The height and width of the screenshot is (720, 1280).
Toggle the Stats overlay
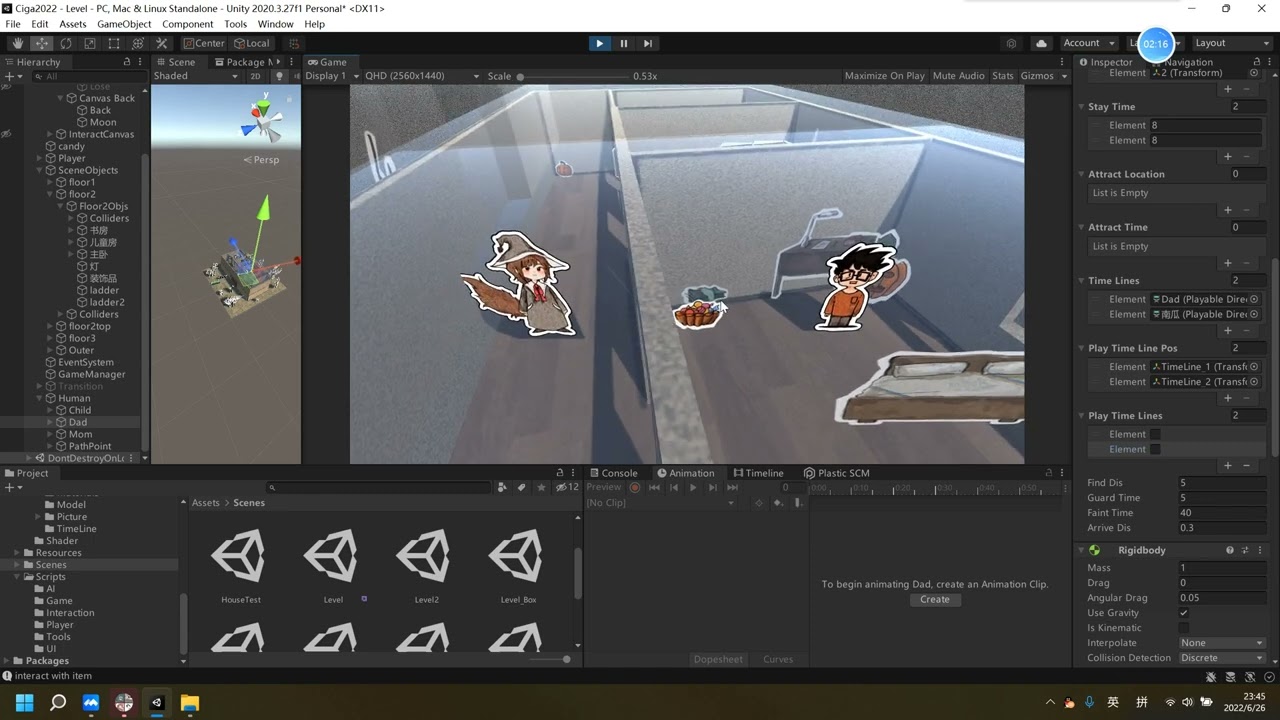1002,76
